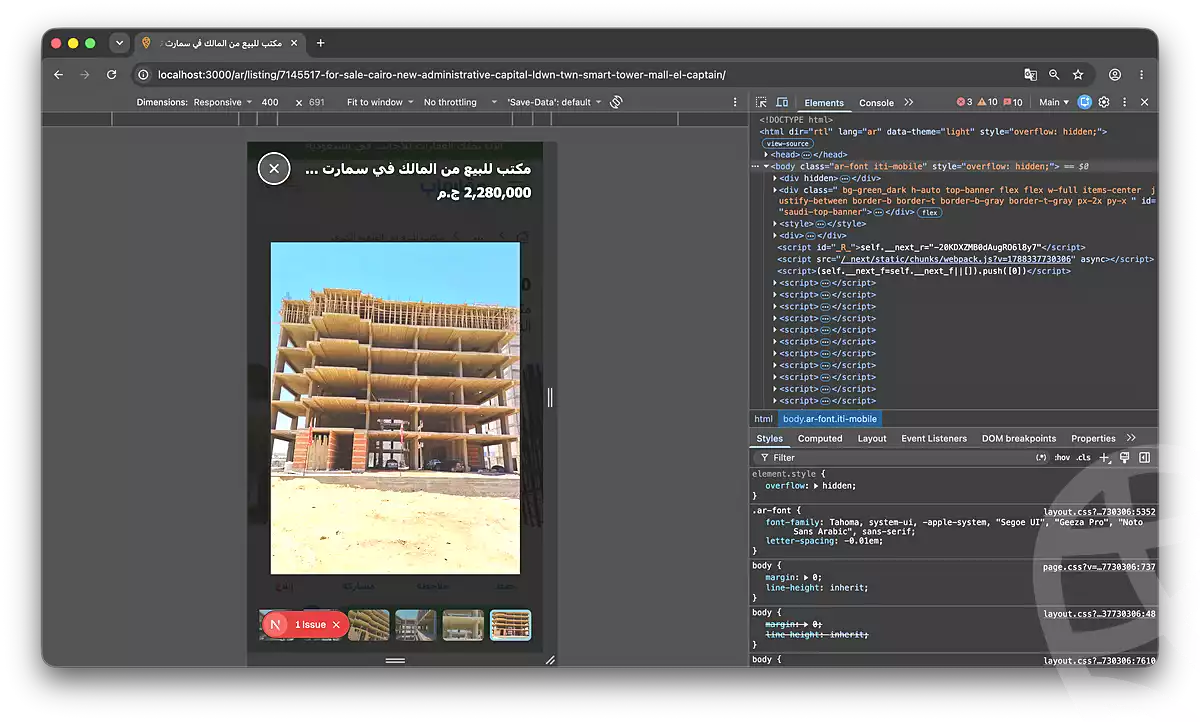This screenshot has width=1200, height=722.
Task: Open the Styles tab
Action: pos(770,438)
